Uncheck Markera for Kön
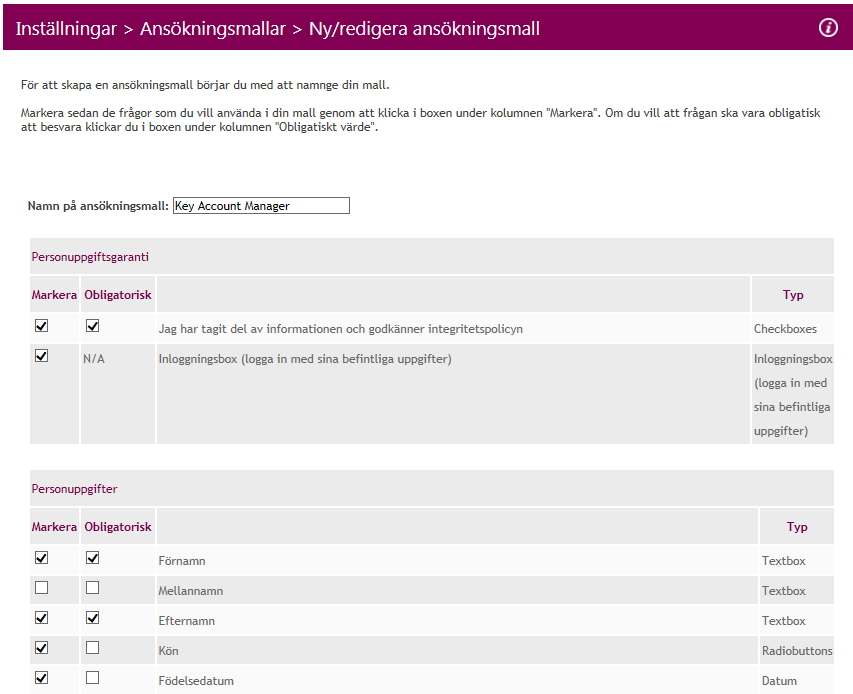This screenshot has width=853, height=694. 41,648
